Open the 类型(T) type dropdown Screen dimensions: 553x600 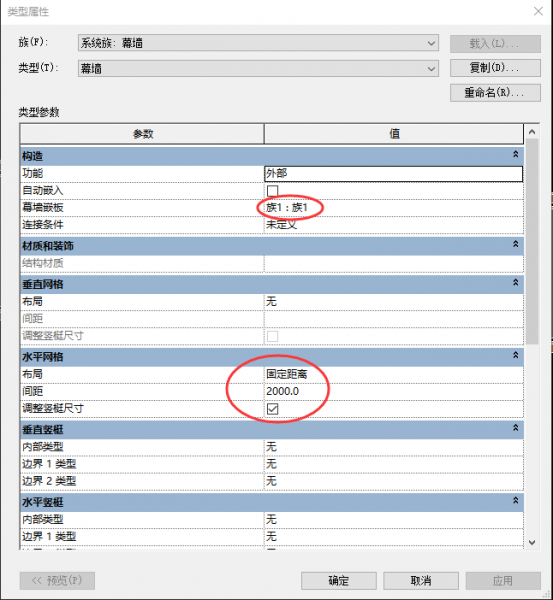(258, 68)
